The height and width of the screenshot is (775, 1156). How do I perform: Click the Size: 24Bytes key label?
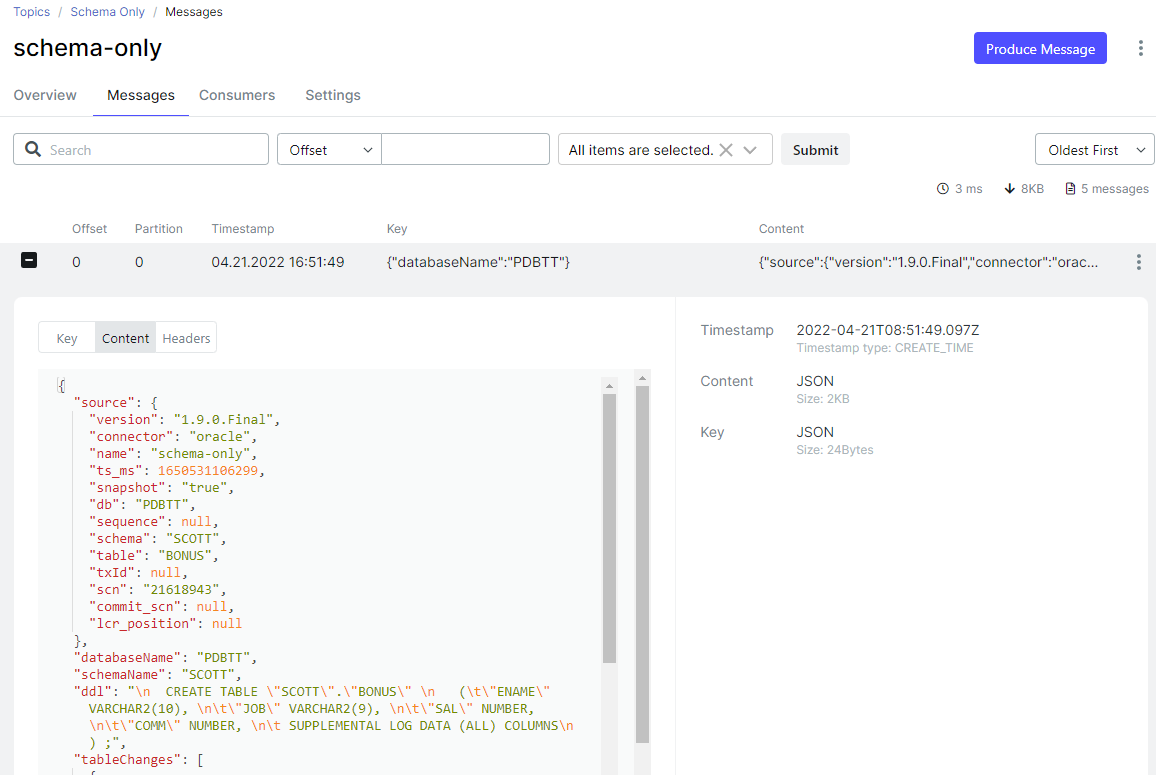pyautogui.click(x=835, y=450)
